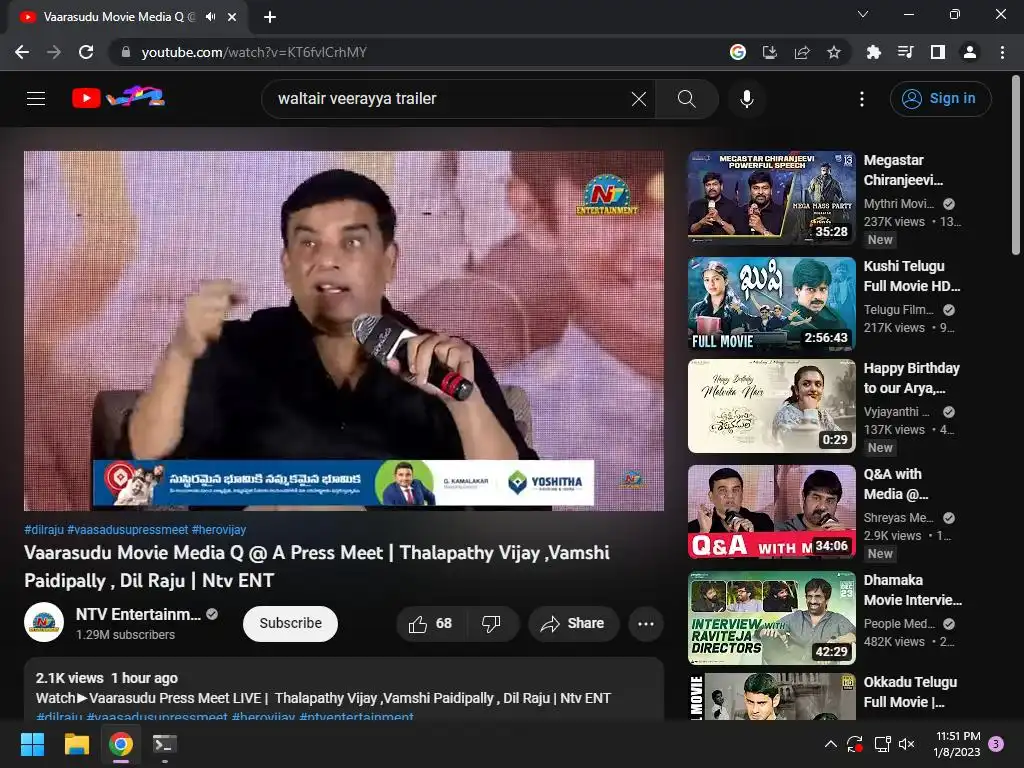The width and height of the screenshot is (1024, 768).
Task: Open the #vaasadusupressmeet hashtag above title
Action: [x=127, y=530]
